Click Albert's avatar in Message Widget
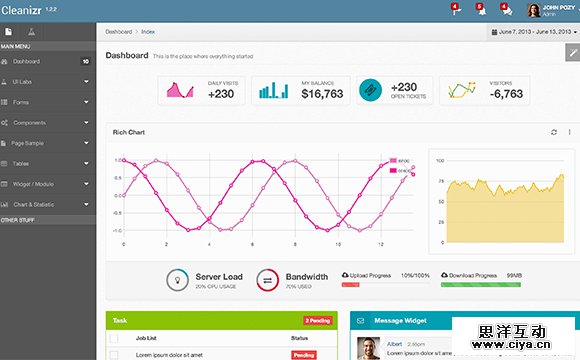The width and height of the screenshot is (580, 360). pyautogui.click(x=368, y=349)
